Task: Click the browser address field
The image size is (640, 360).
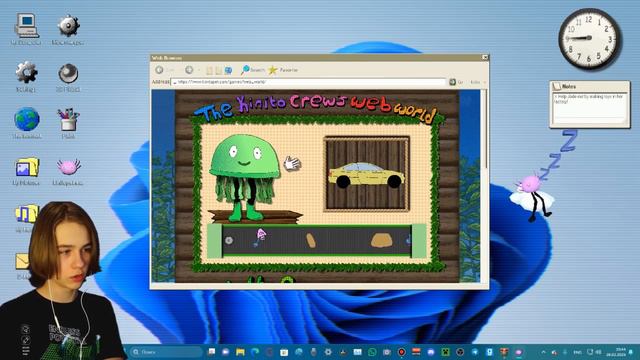Action: [x=309, y=82]
